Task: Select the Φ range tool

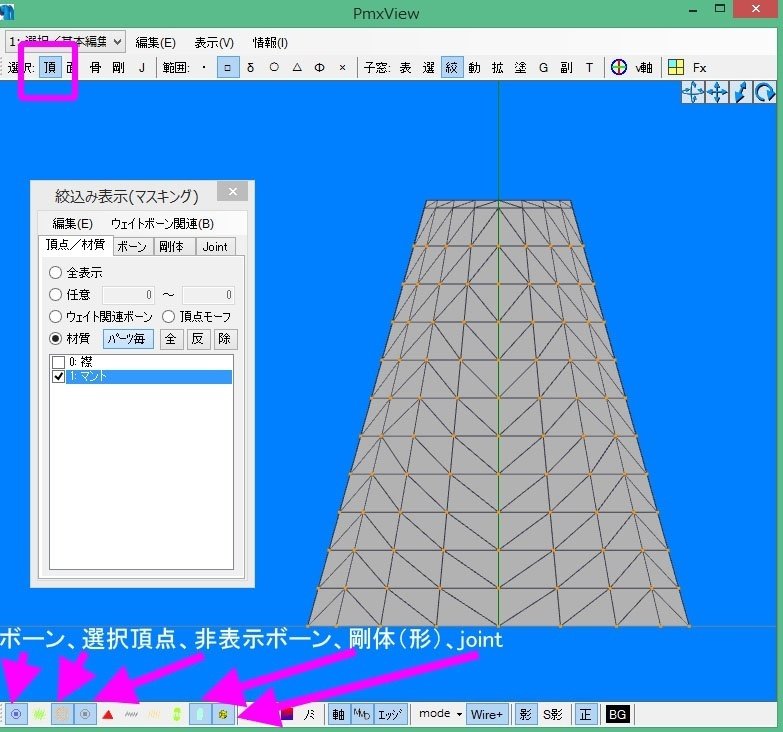Action: pyautogui.click(x=320, y=67)
